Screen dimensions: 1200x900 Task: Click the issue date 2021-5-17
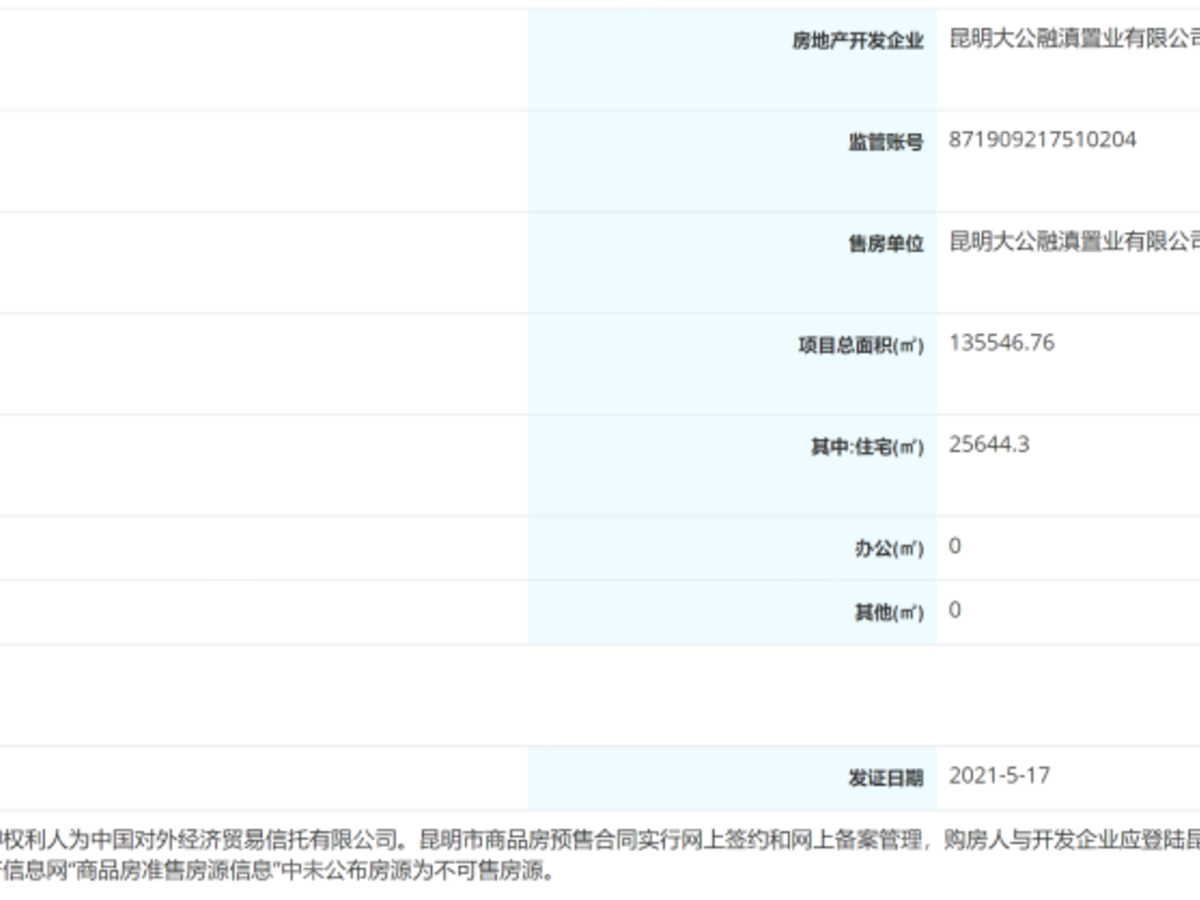(999, 776)
